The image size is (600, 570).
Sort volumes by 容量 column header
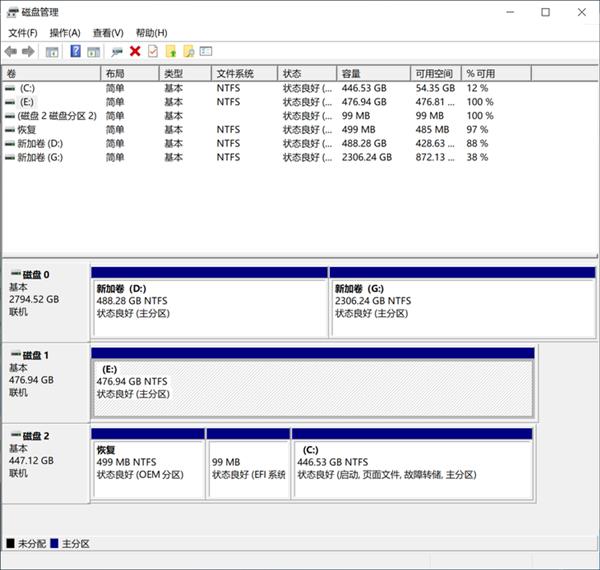click(x=370, y=73)
